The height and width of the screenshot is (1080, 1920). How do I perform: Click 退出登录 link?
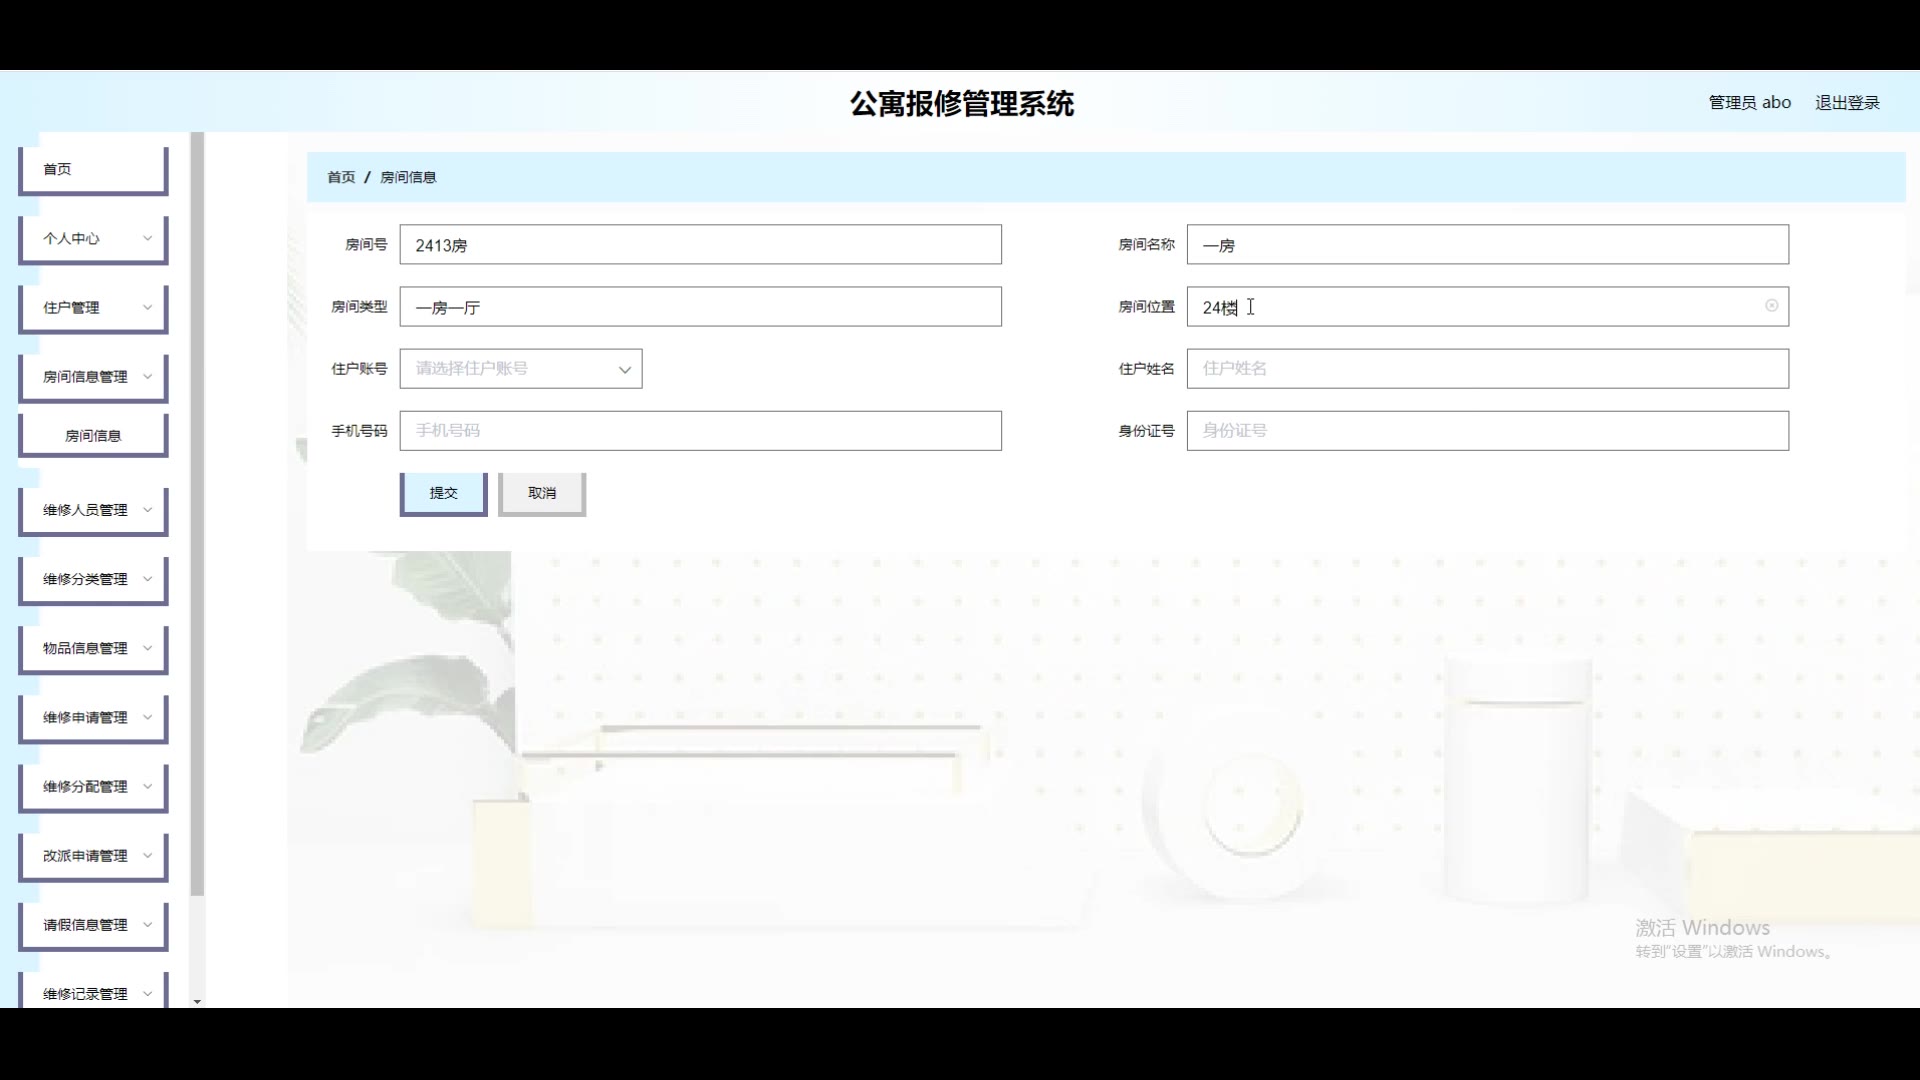[1847, 103]
